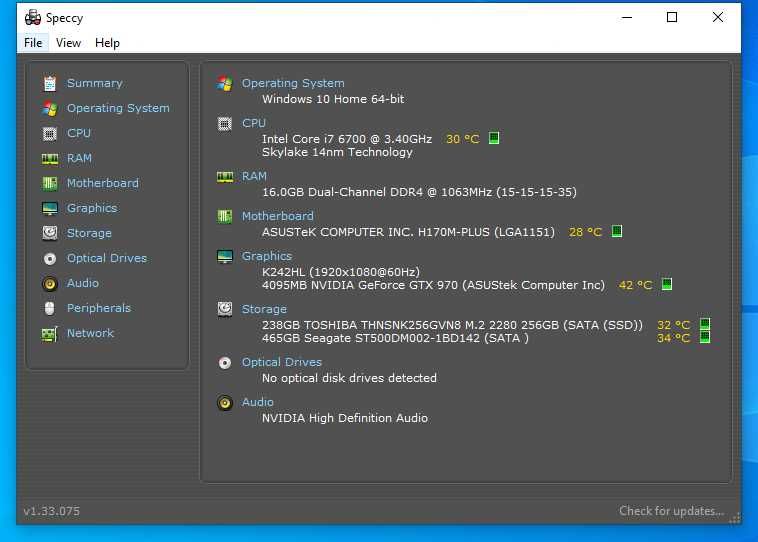Select the Summary sidebar icon
The image size is (758, 542).
click(50, 83)
